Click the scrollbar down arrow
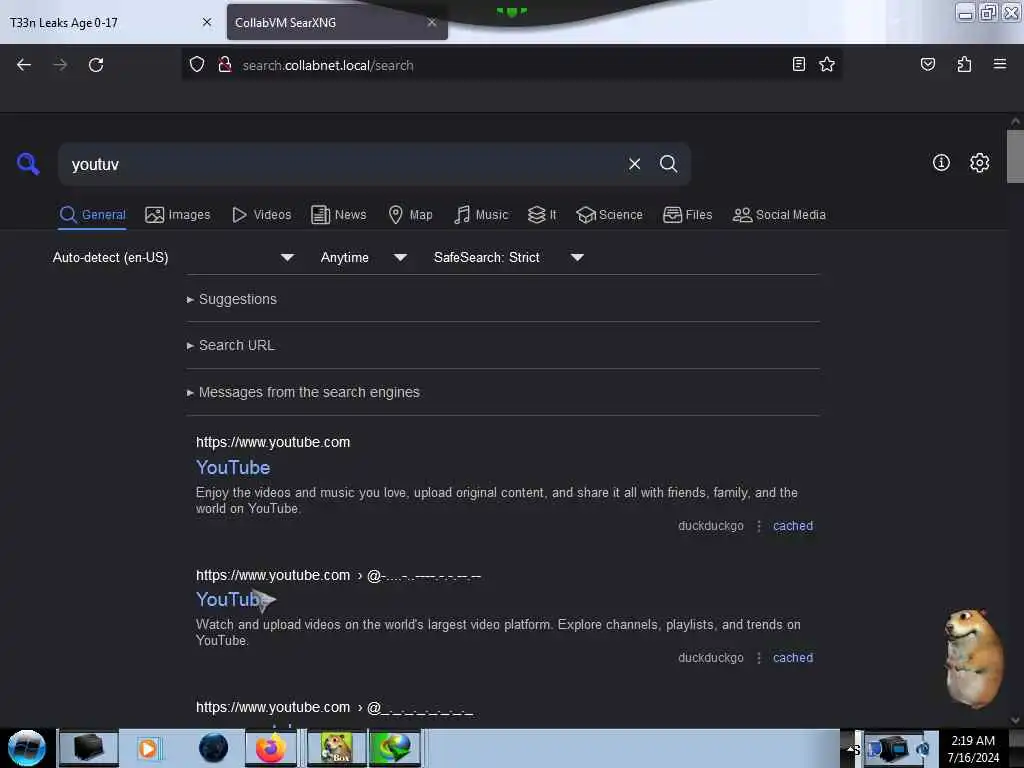Viewport: 1024px width, 768px height. (1015, 720)
